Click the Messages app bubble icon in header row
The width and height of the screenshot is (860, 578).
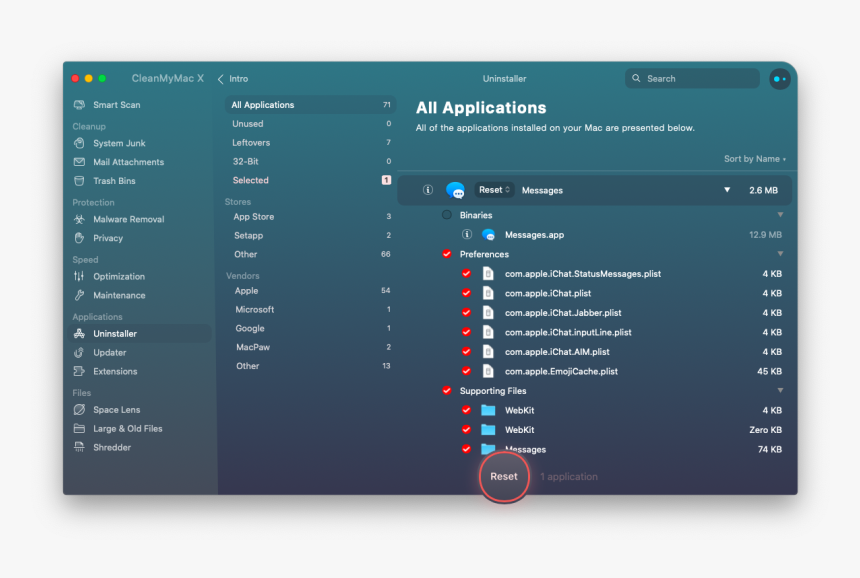click(455, 190)
